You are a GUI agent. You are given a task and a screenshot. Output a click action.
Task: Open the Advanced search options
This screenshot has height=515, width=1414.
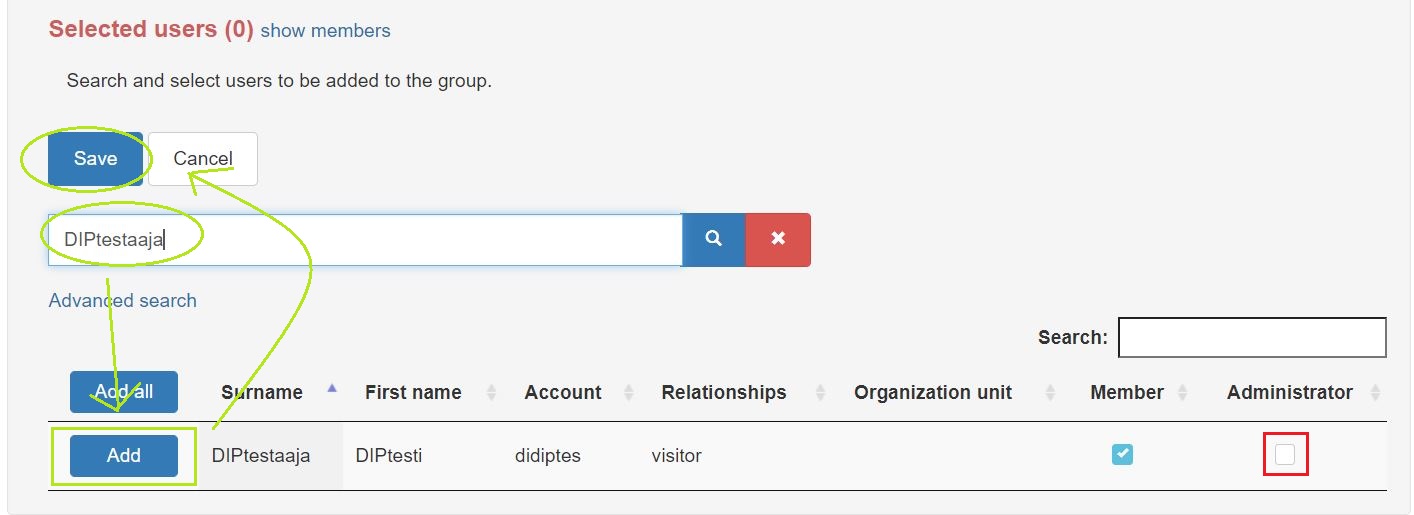coord(122,300)
